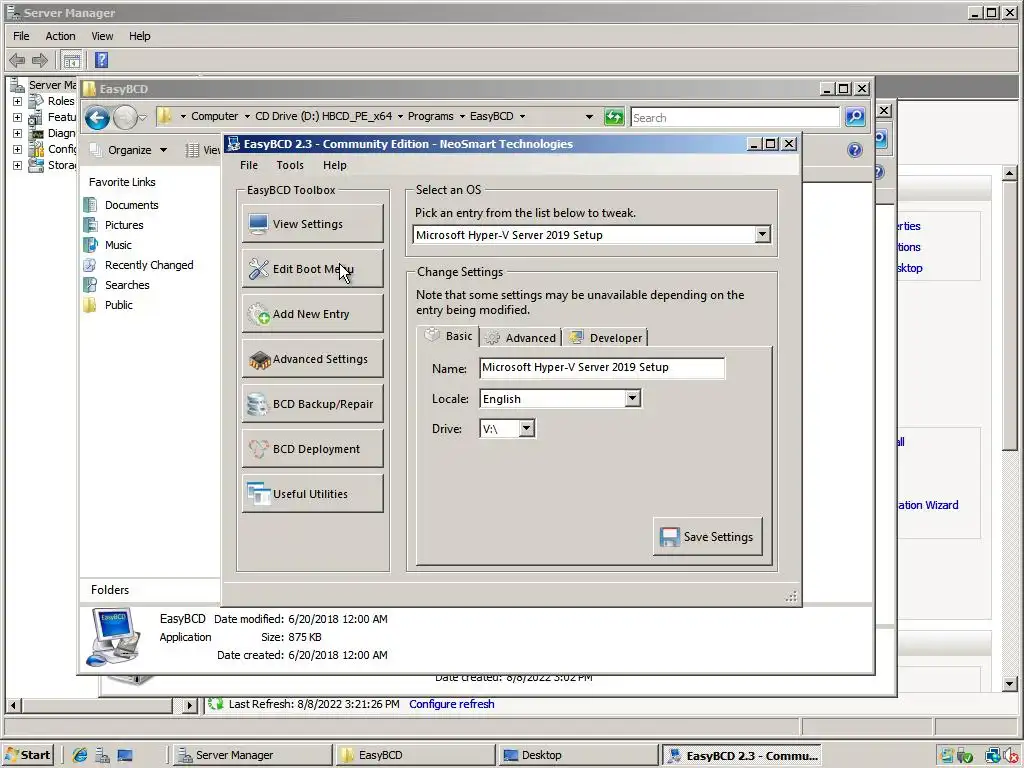Expand the Locale dropdown
This screenshot has height=768, width=1024.
(632, 398)
